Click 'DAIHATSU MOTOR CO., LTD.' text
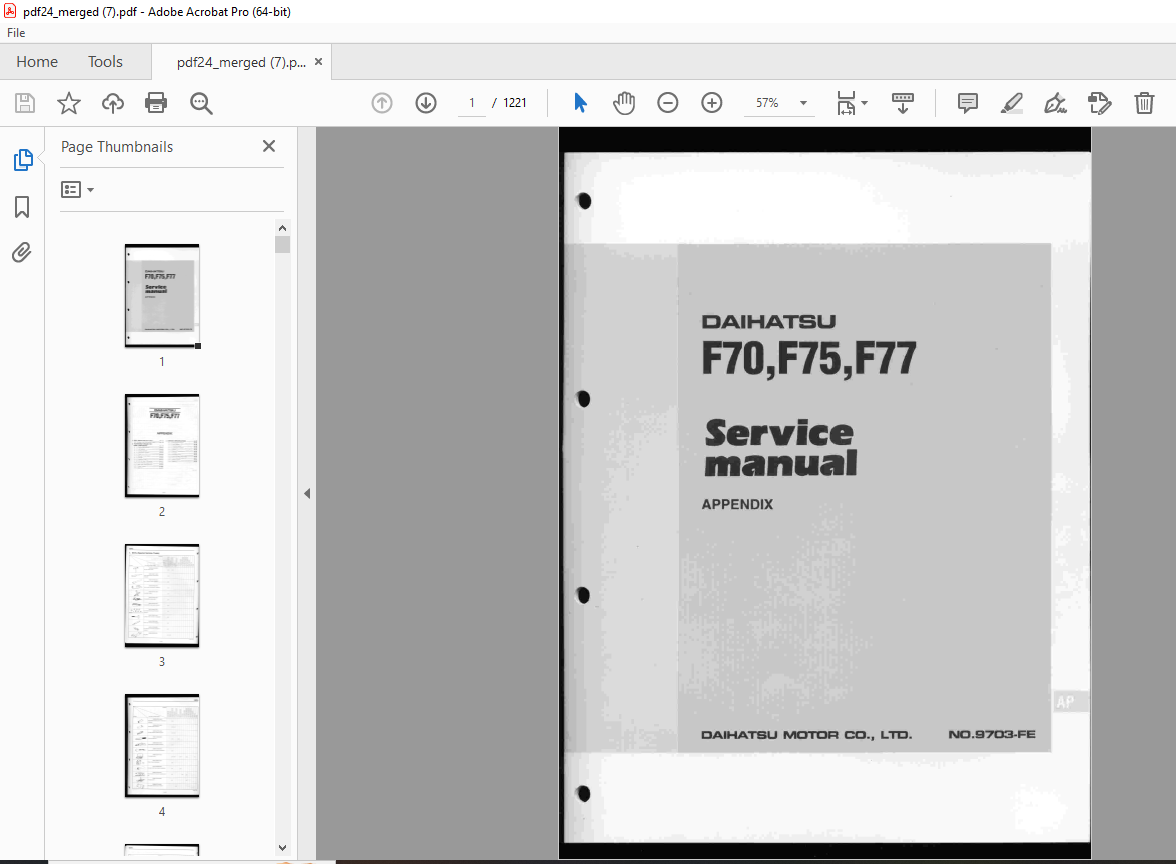This screenshot has height=864, width=1176. 806,735
